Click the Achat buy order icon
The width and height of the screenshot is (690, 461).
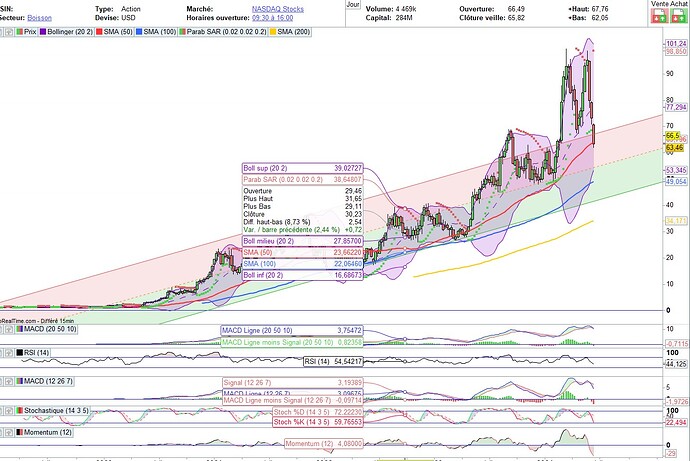678,16
